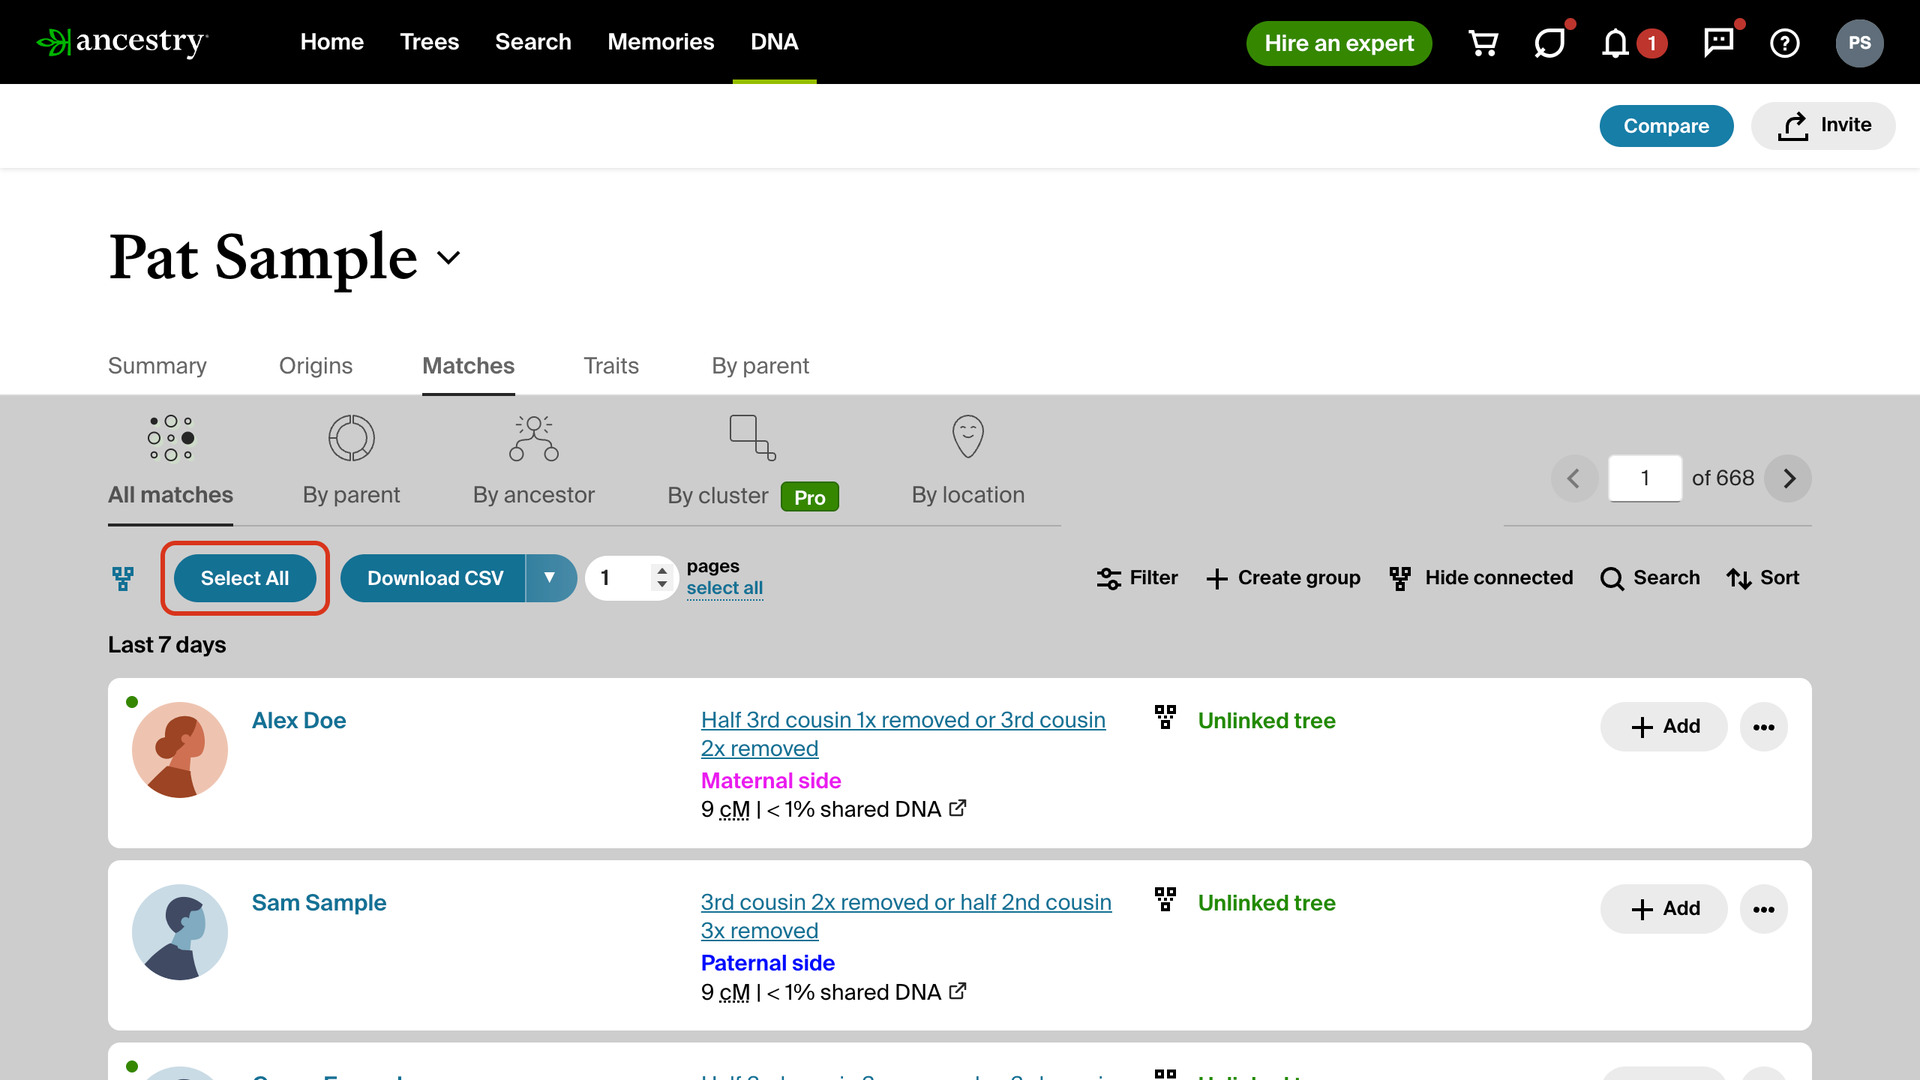Click the select all pages link

coord(725,588)
